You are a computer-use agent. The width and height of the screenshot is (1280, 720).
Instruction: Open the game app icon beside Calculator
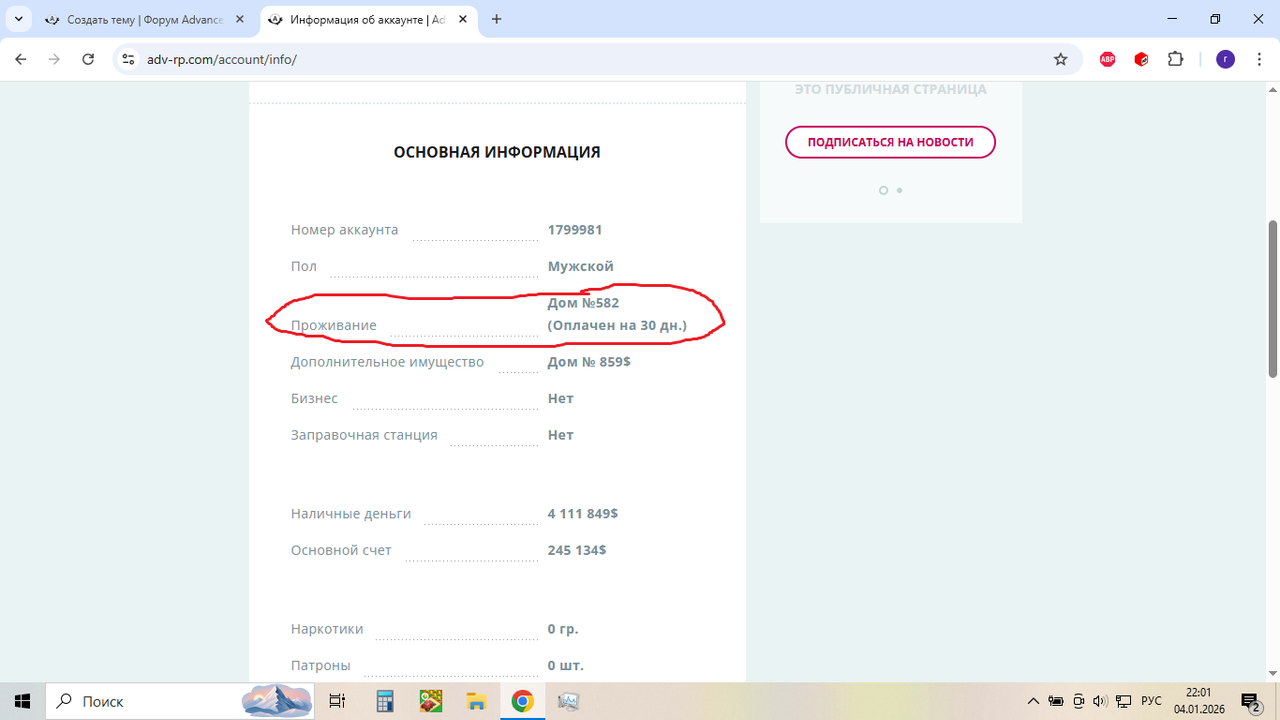(430, 701)
